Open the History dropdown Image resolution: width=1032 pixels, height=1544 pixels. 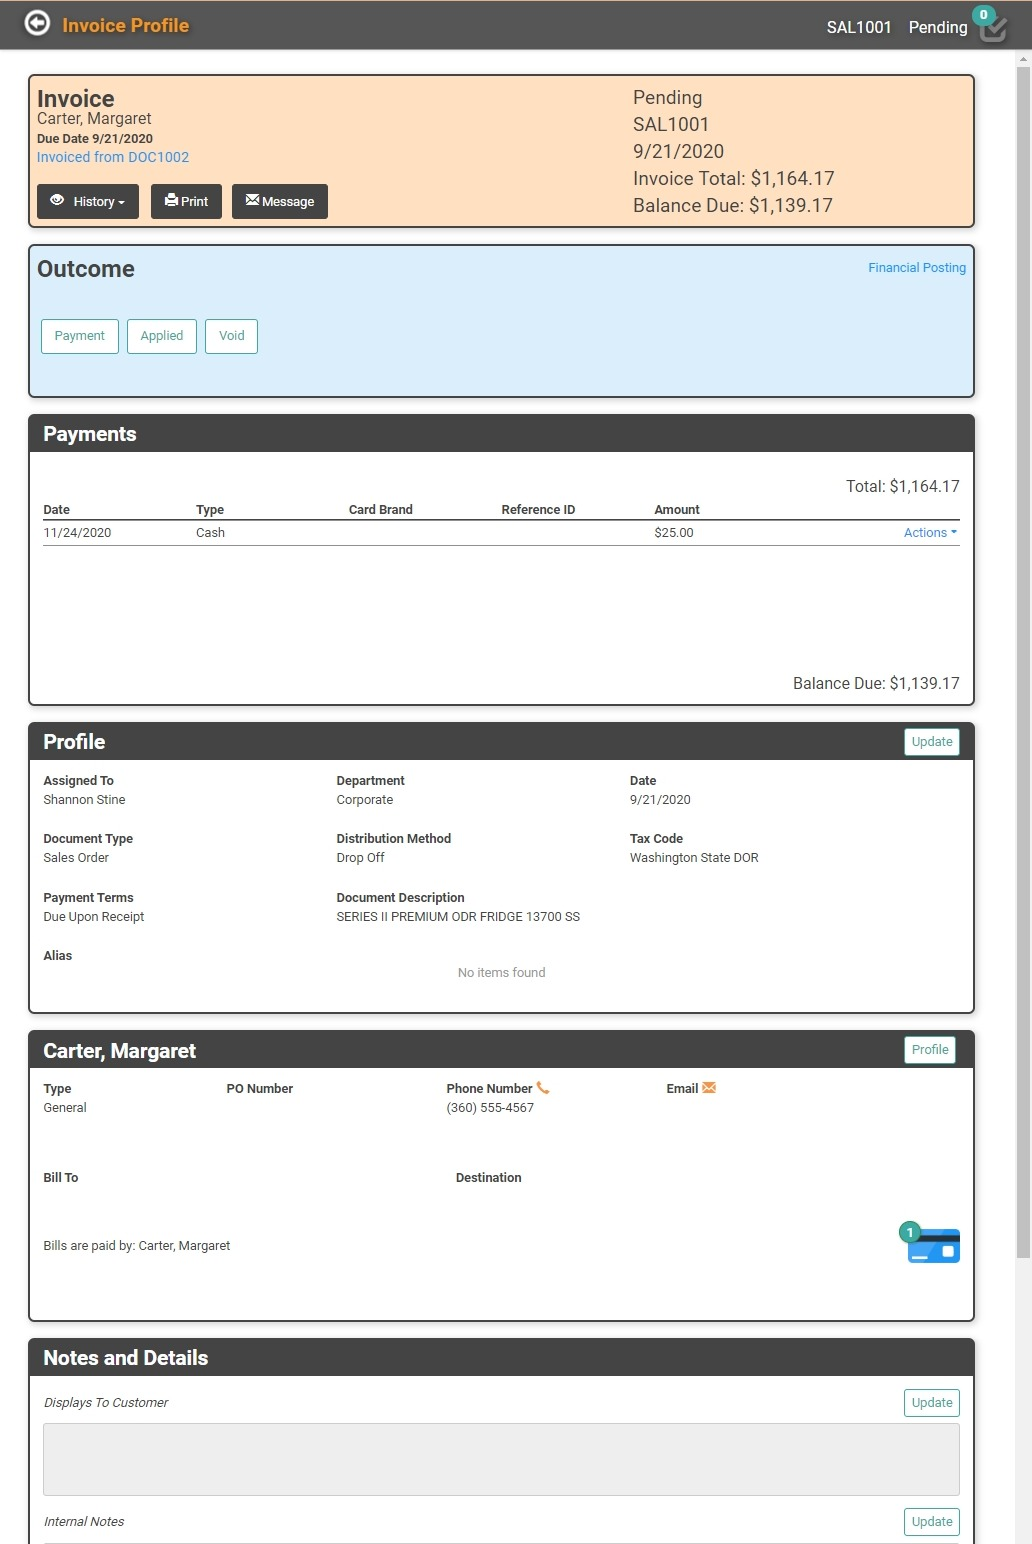tap(88, 201)
